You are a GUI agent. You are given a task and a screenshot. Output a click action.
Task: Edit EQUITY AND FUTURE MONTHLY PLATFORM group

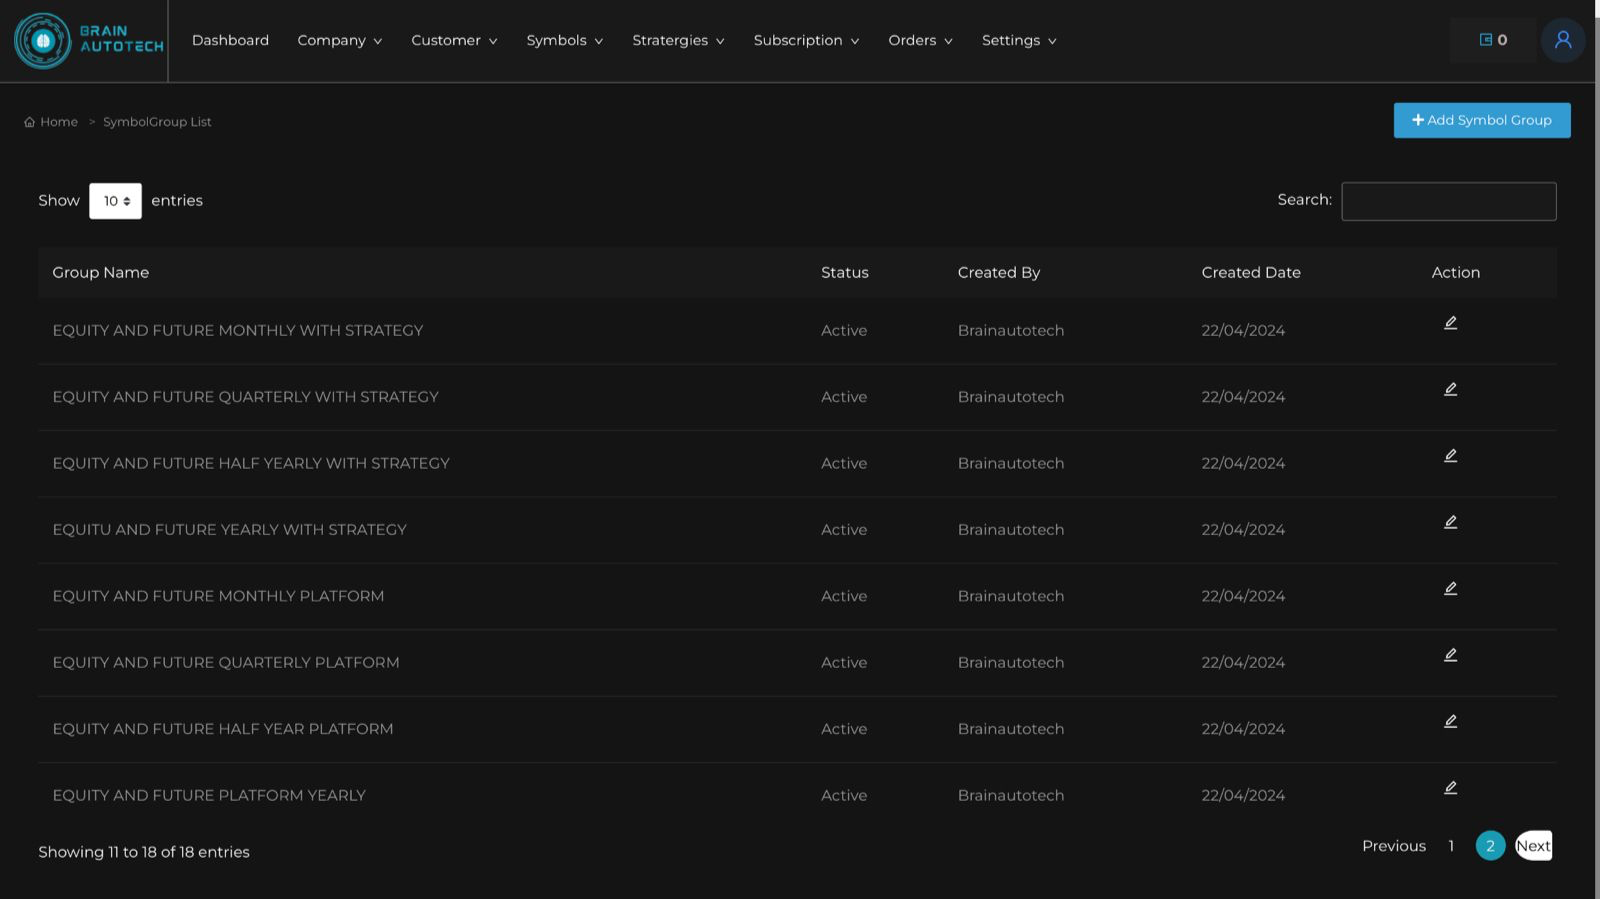[1450, 589]
